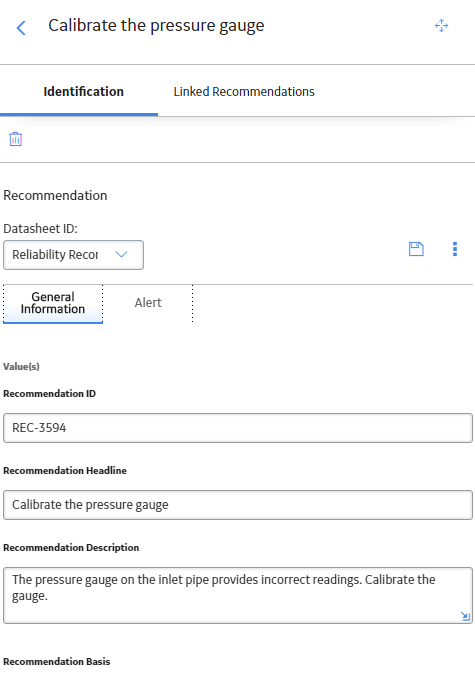Screen dimensions: 475x673
Task: Select the General Information section tab
Action: coord(53,303)
